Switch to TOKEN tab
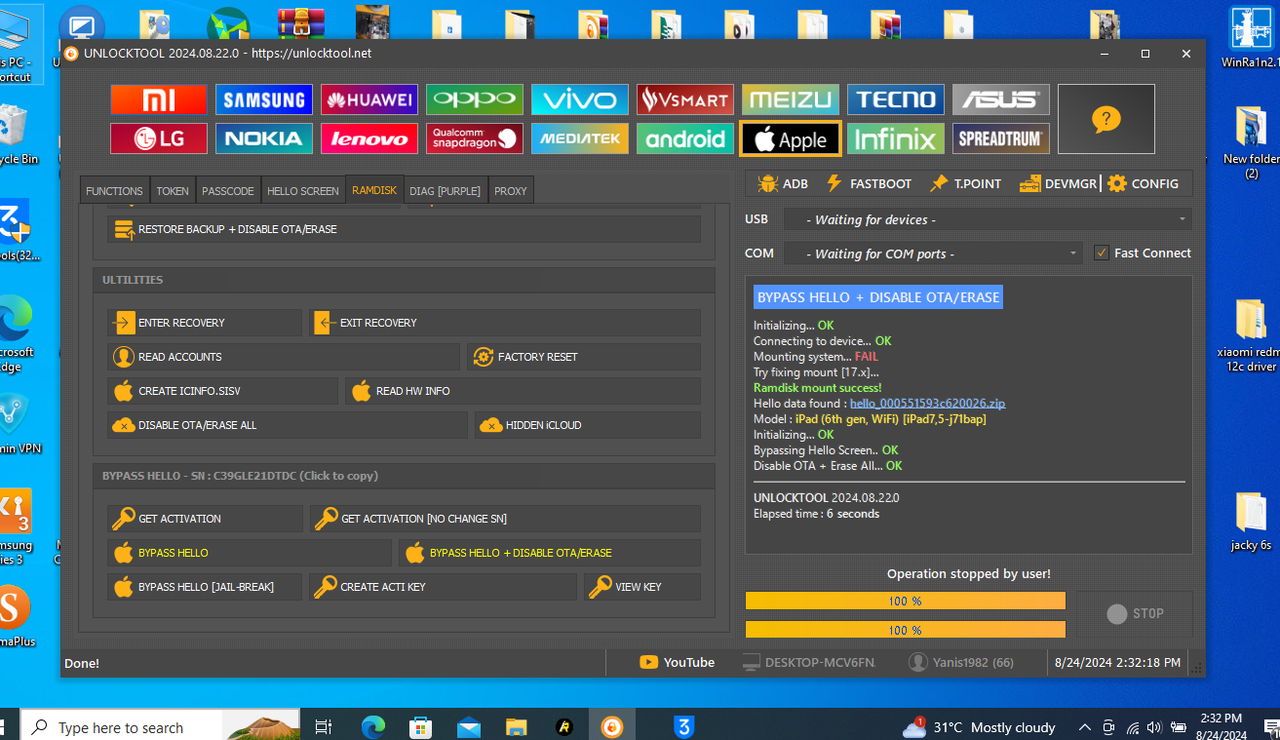The height and width of the screenshot is (740, 1280). coord(172,191)
